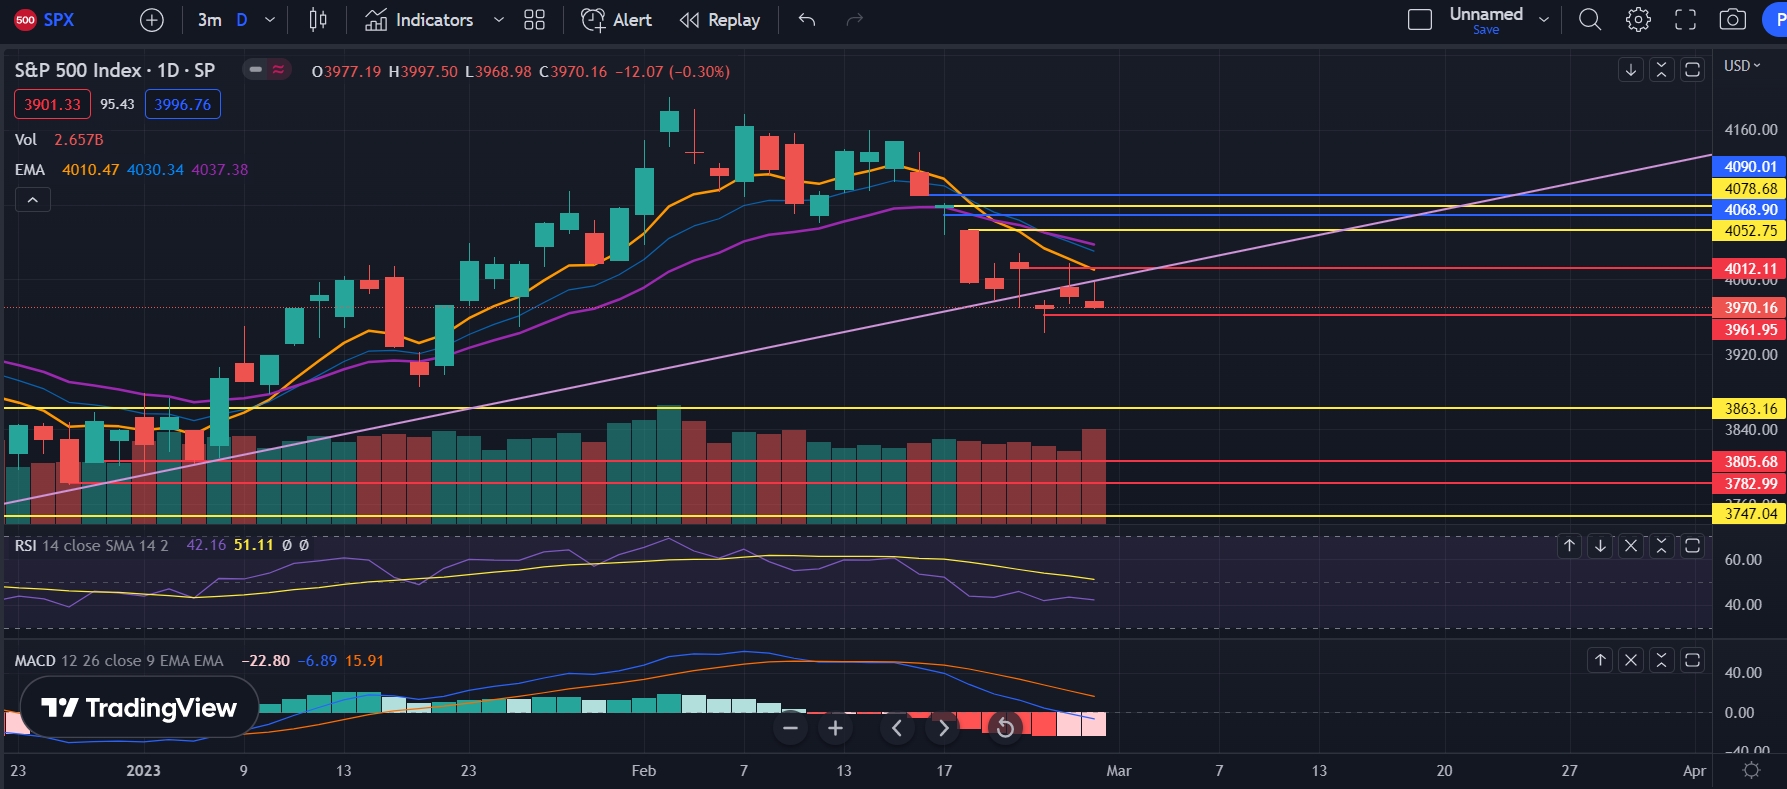This screenshot has width=1787, height=789.
Task: Collapse the indicator legend with caret button
Action: [32, 200]
